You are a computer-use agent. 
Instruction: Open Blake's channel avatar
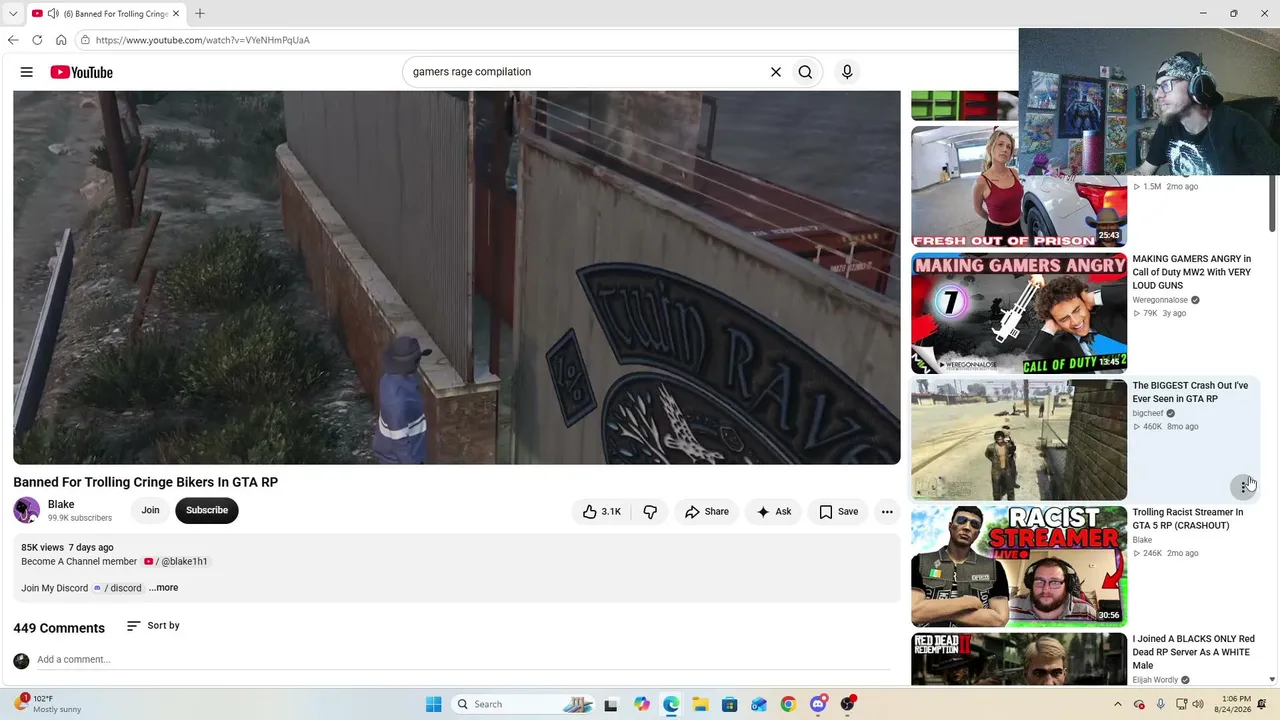[27, 510]
